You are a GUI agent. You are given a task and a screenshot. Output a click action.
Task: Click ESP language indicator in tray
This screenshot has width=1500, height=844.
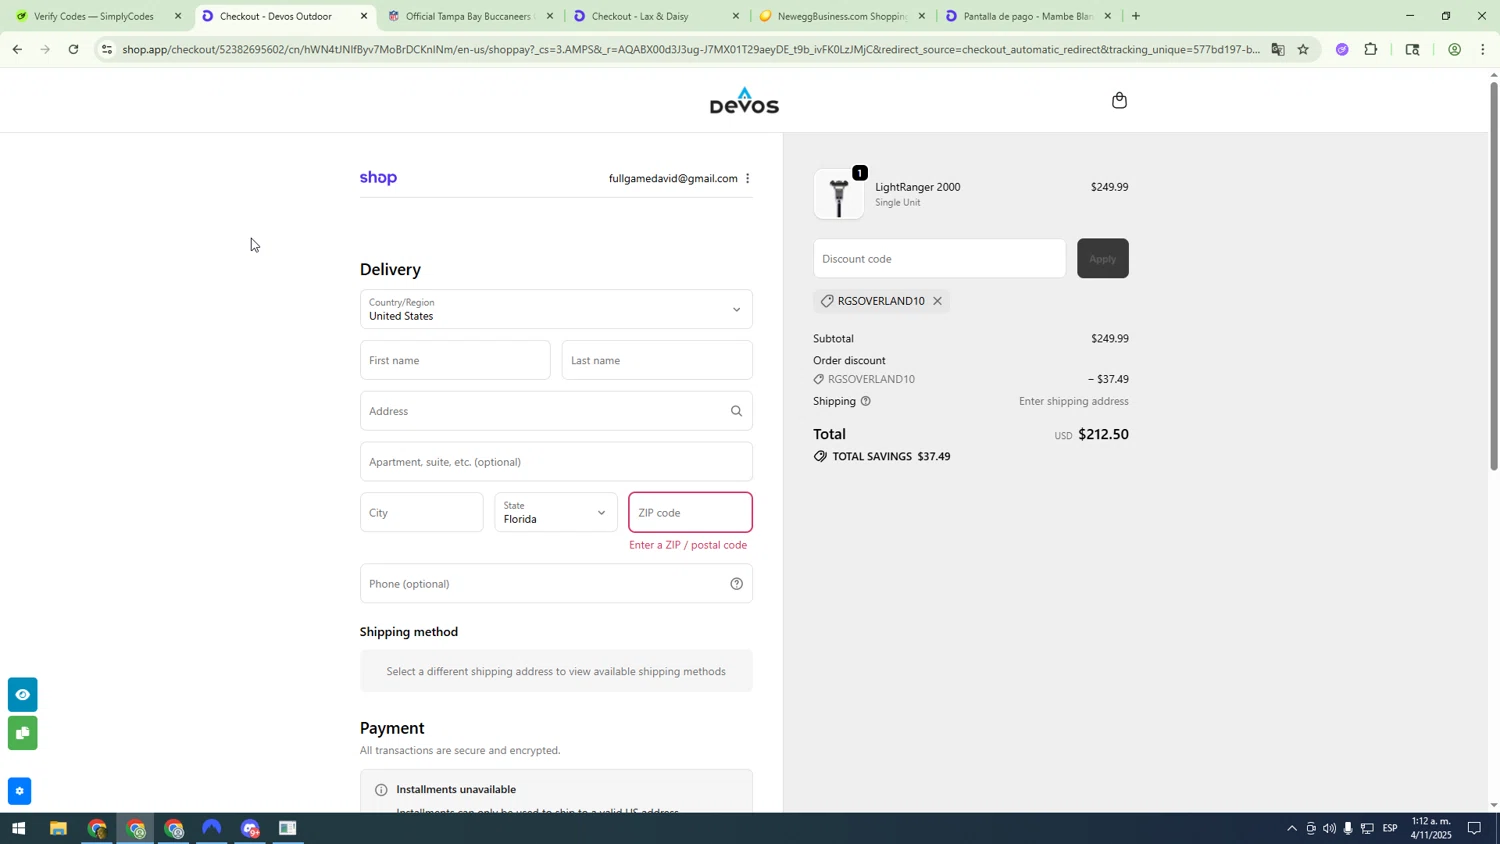tap(1390, 828)
